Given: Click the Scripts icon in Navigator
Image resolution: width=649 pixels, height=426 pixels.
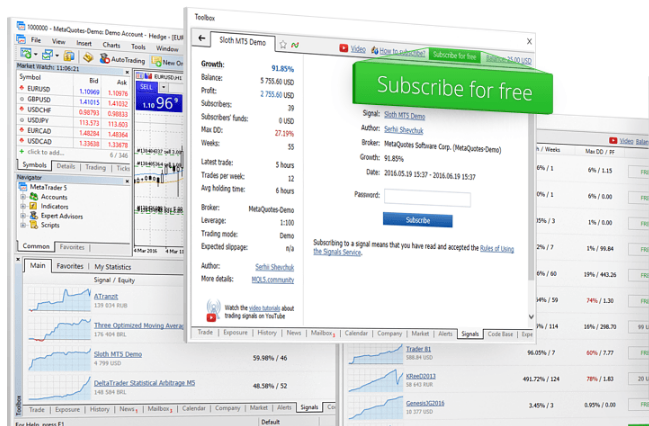Looking at the screenshot, I should [x=34, y=225].
